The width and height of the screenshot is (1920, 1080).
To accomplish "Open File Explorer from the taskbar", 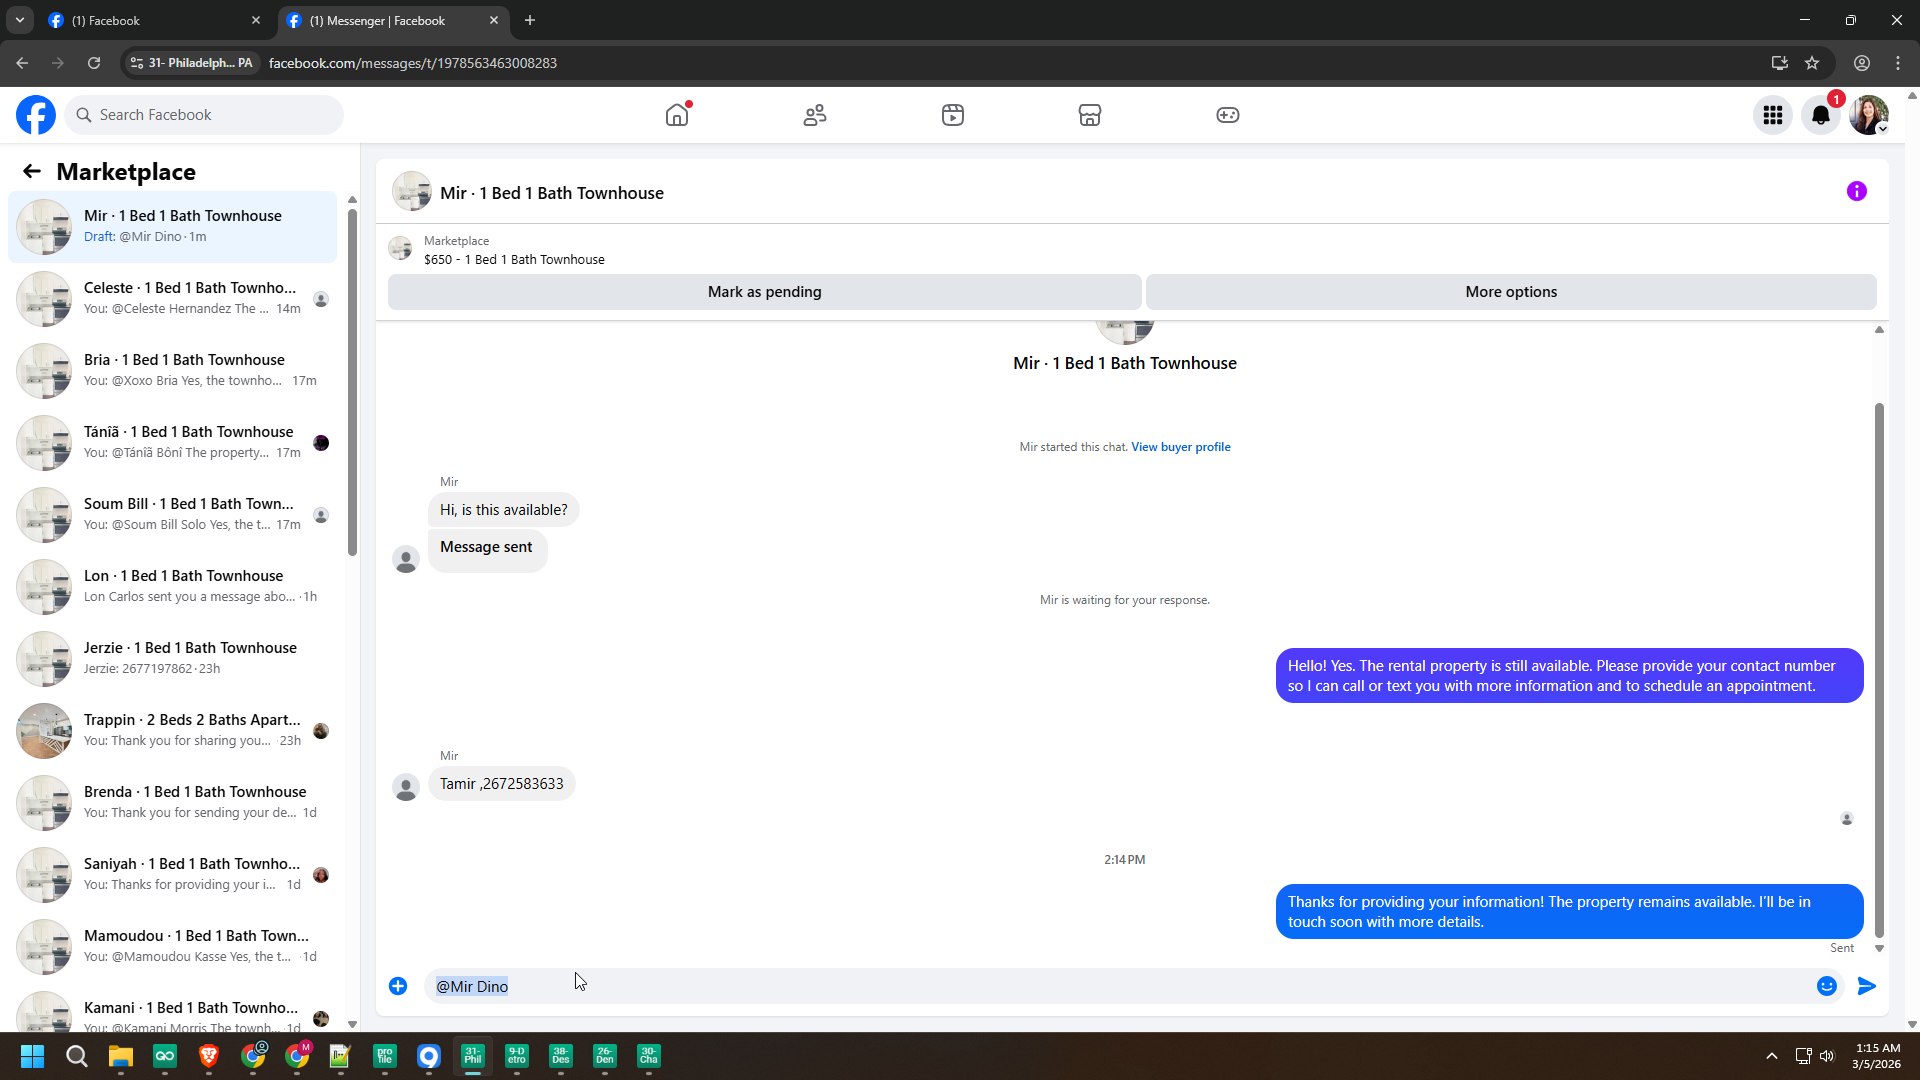I will pos(121,1056).
